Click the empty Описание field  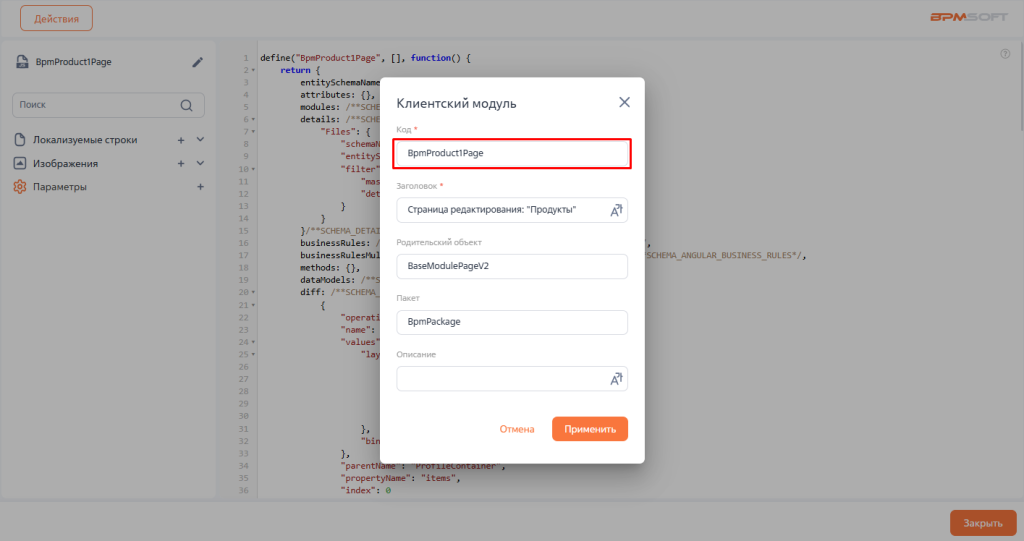[x=512, y=378]
